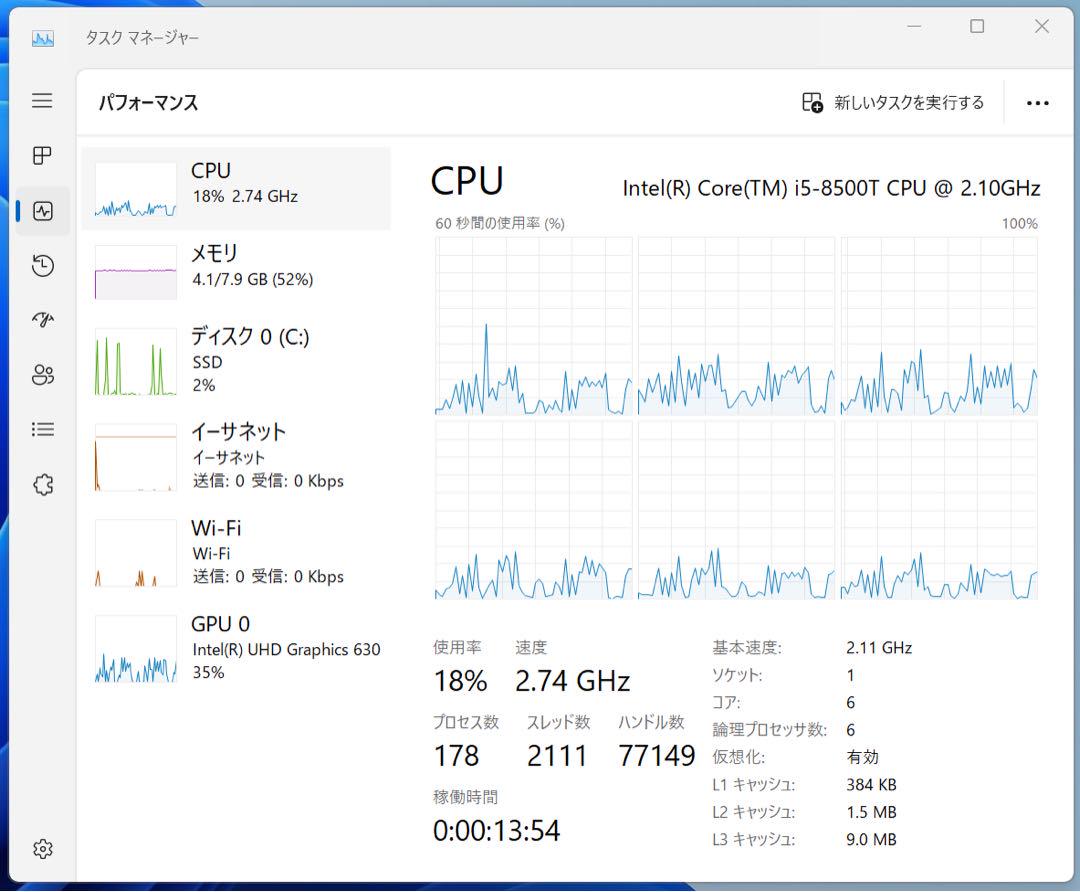Click the Task Manager app icon in title bar
1080x892 pixels.
(x=43, y=39)
